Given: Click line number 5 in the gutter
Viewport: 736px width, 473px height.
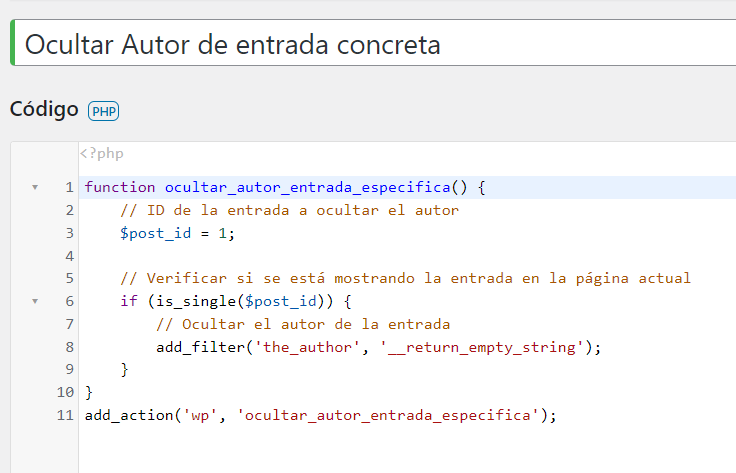Looking at the screenshot, I should point(69,278).
